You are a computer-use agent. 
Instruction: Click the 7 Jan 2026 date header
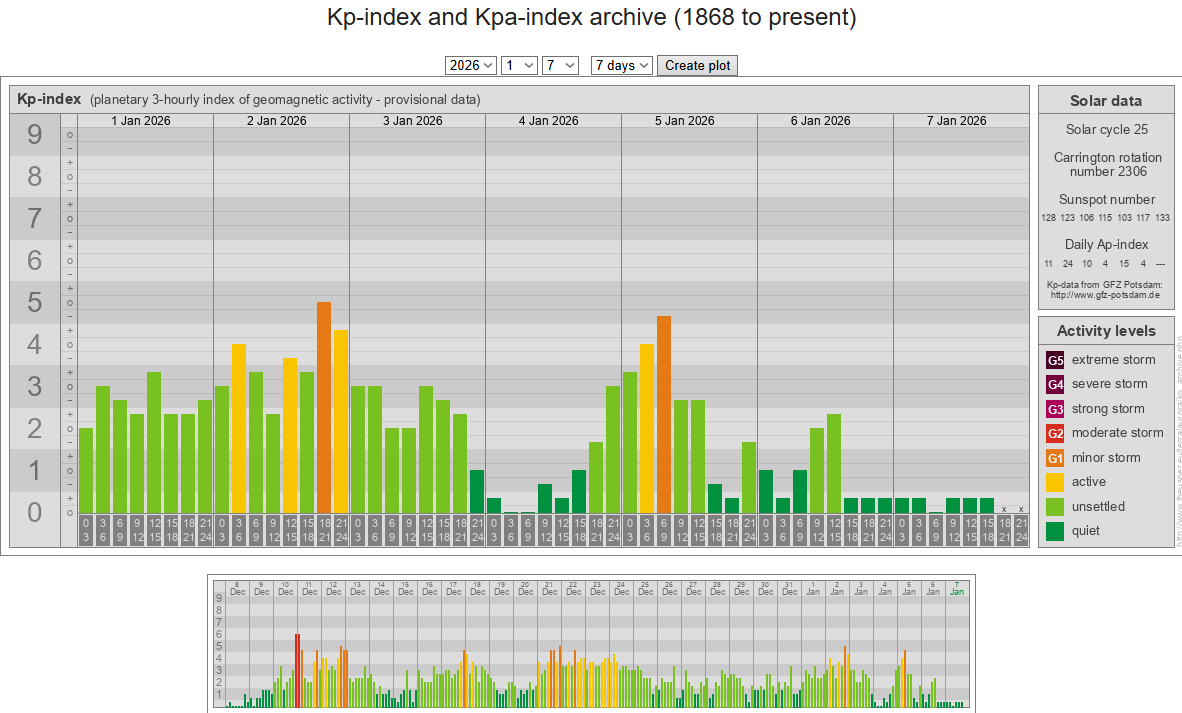coord(957,121)
